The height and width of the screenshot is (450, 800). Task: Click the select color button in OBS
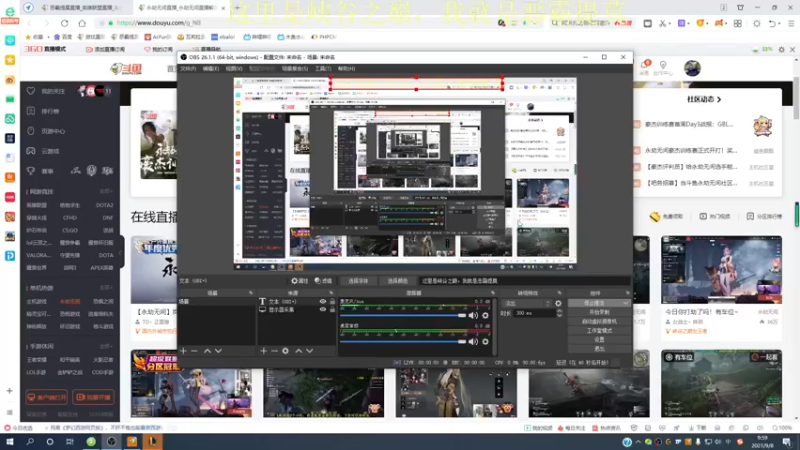[397, 281]
